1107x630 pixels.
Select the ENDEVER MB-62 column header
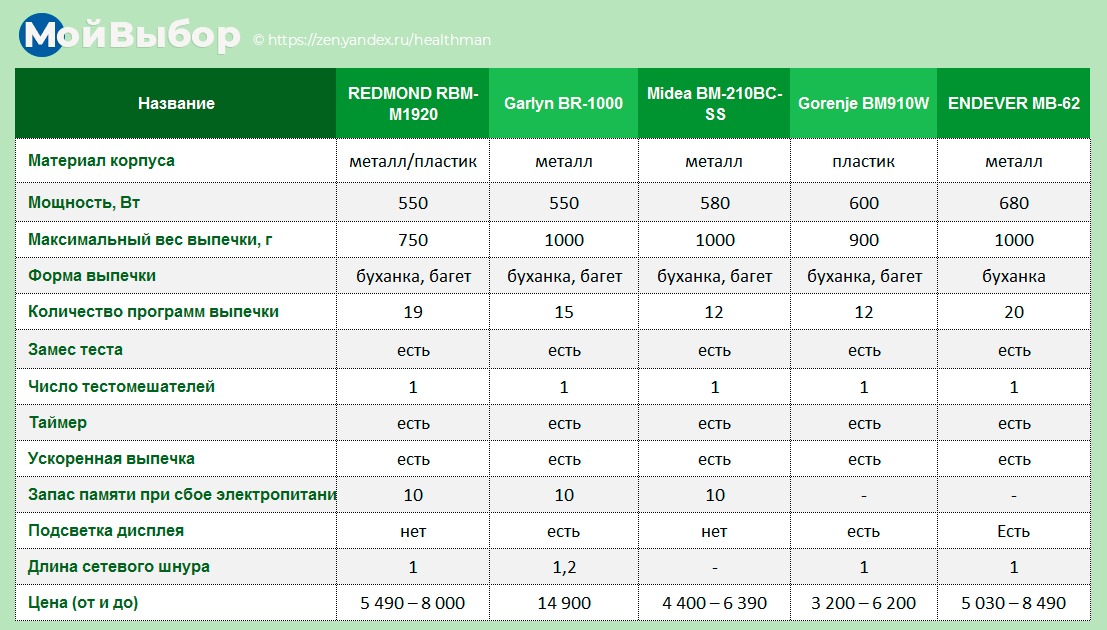coord(1014,103)
